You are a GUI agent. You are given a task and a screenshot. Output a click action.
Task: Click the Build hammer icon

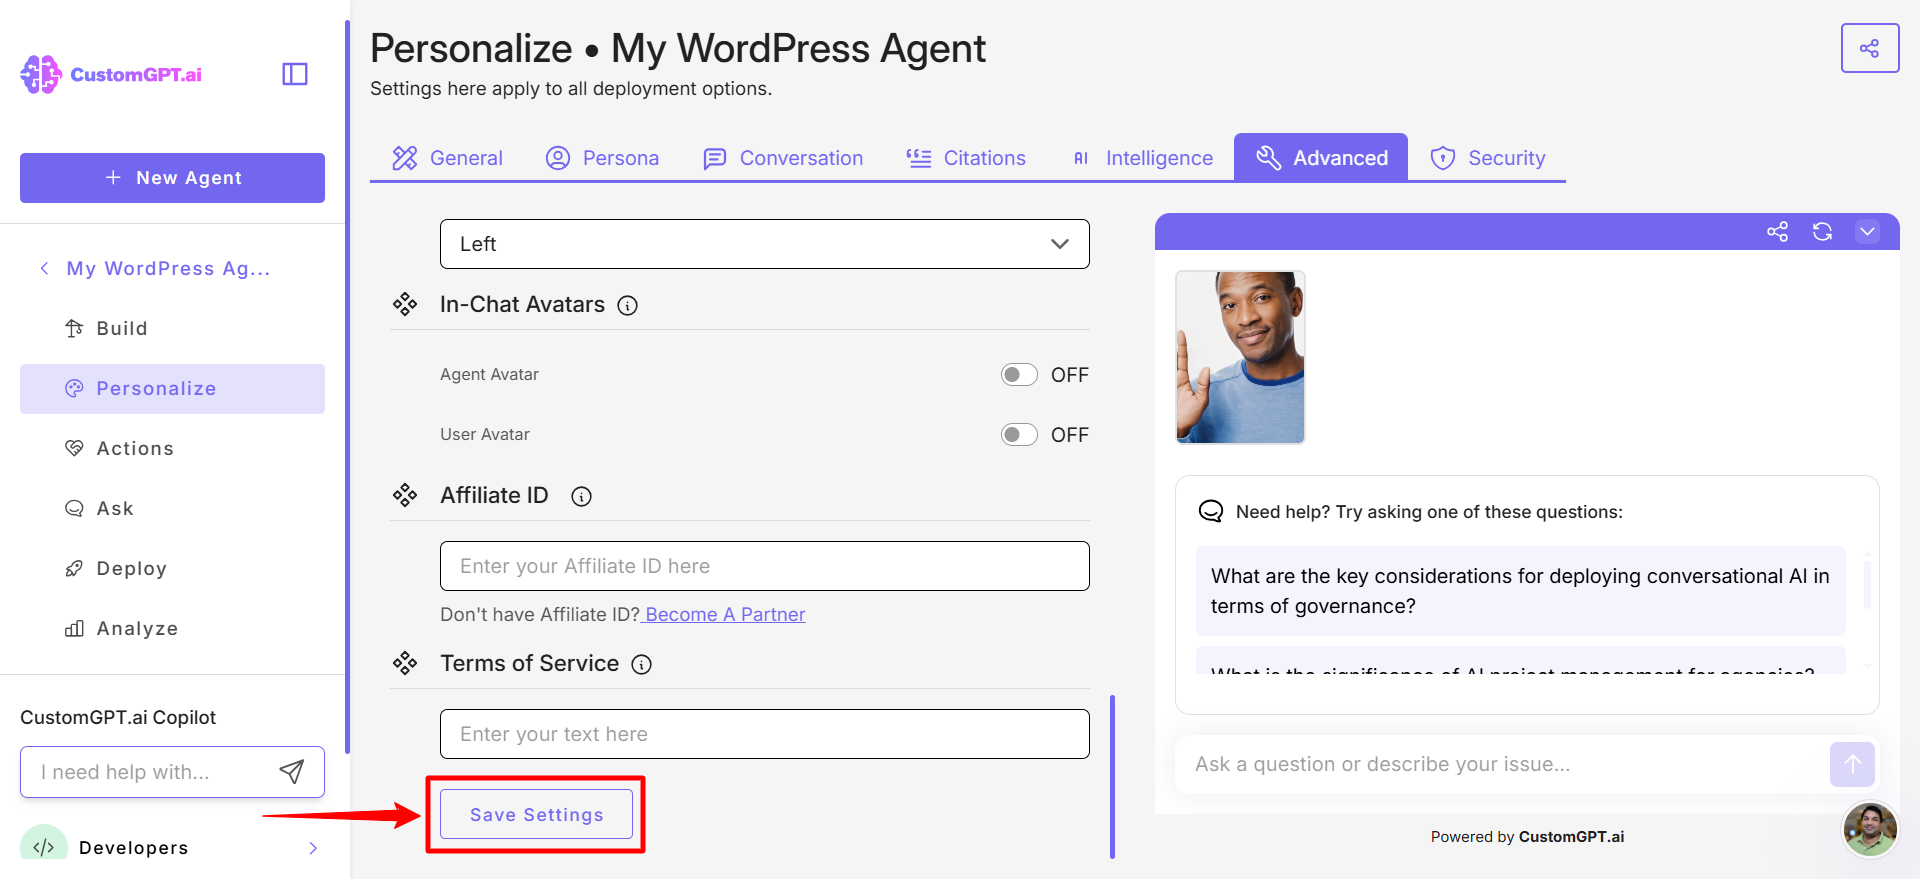[x=74, y=329]
